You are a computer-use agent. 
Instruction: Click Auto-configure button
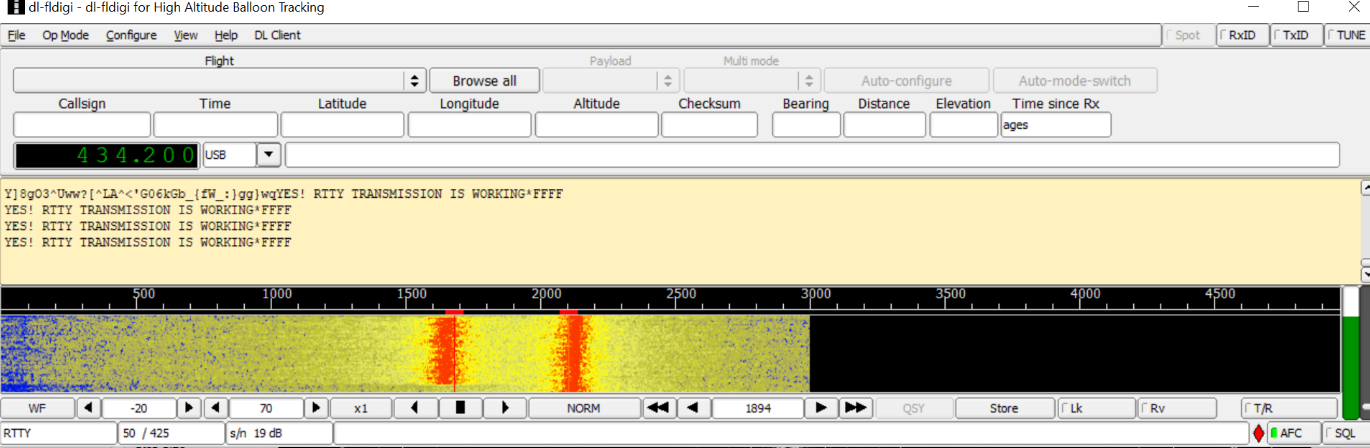pyautogui.click(x=907, y=81)
